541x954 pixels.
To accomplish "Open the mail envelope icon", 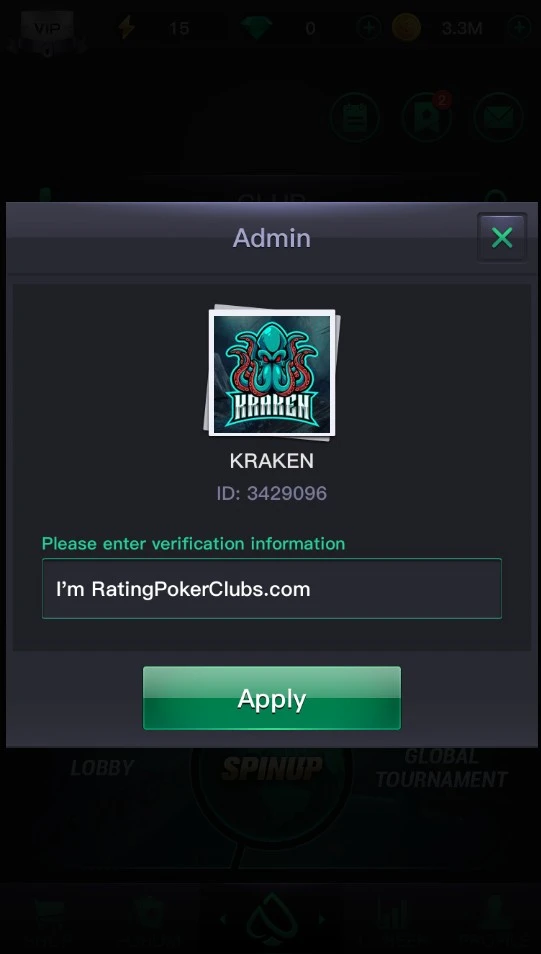I will (x=498, y=117).
